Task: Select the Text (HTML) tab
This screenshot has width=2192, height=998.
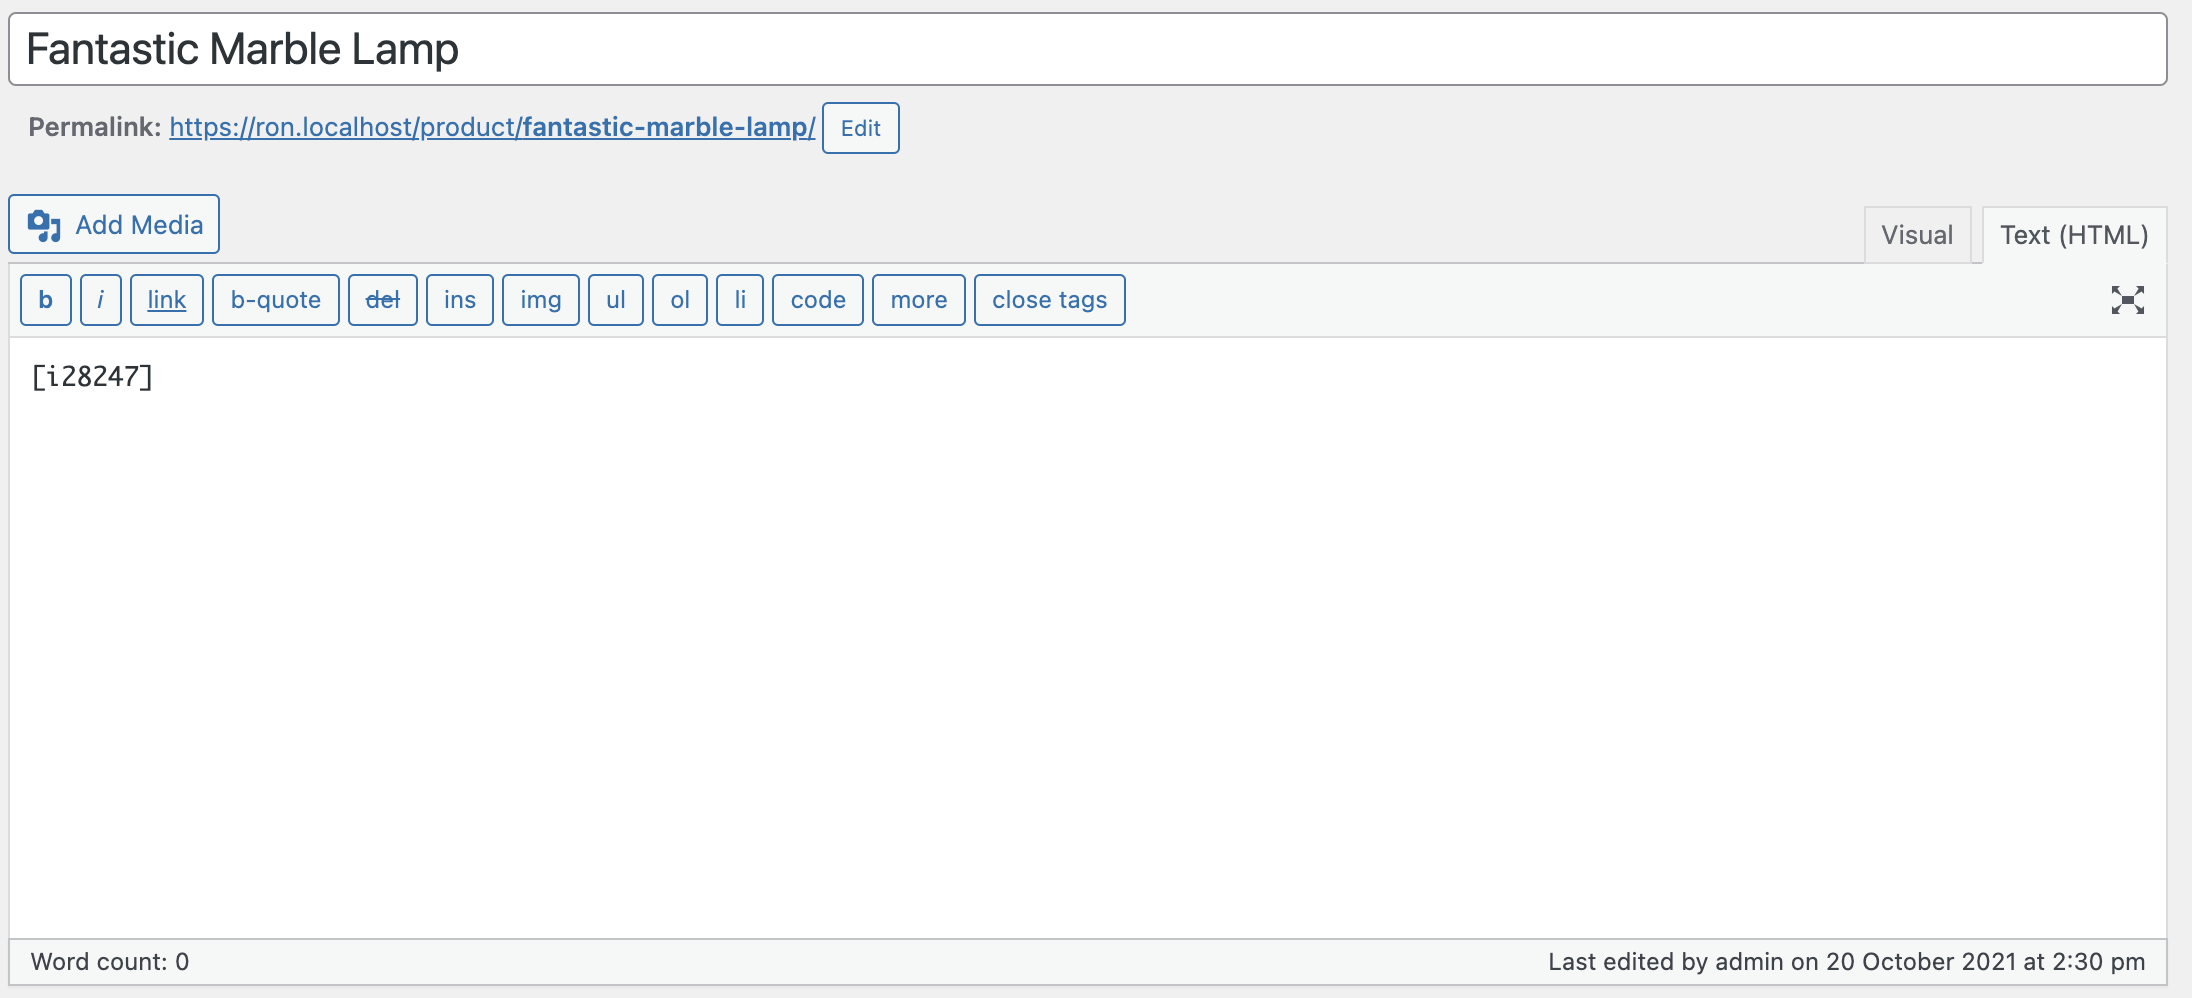Action: point(2074,234)
